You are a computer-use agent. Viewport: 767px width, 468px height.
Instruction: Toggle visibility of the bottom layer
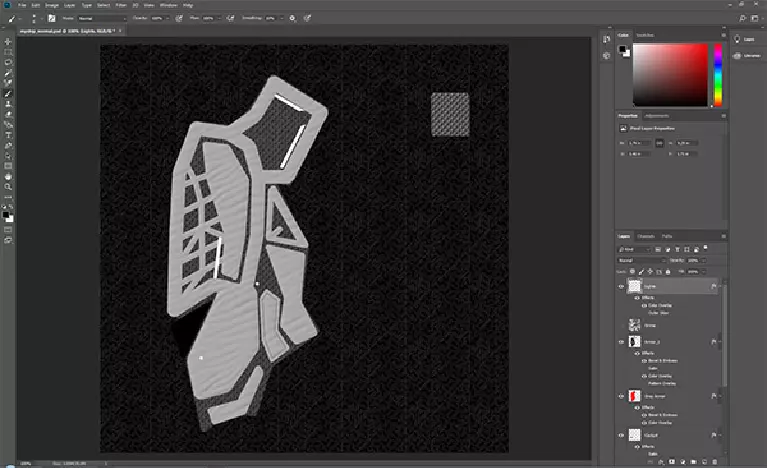pyautogui.click(x=621, y=436)
